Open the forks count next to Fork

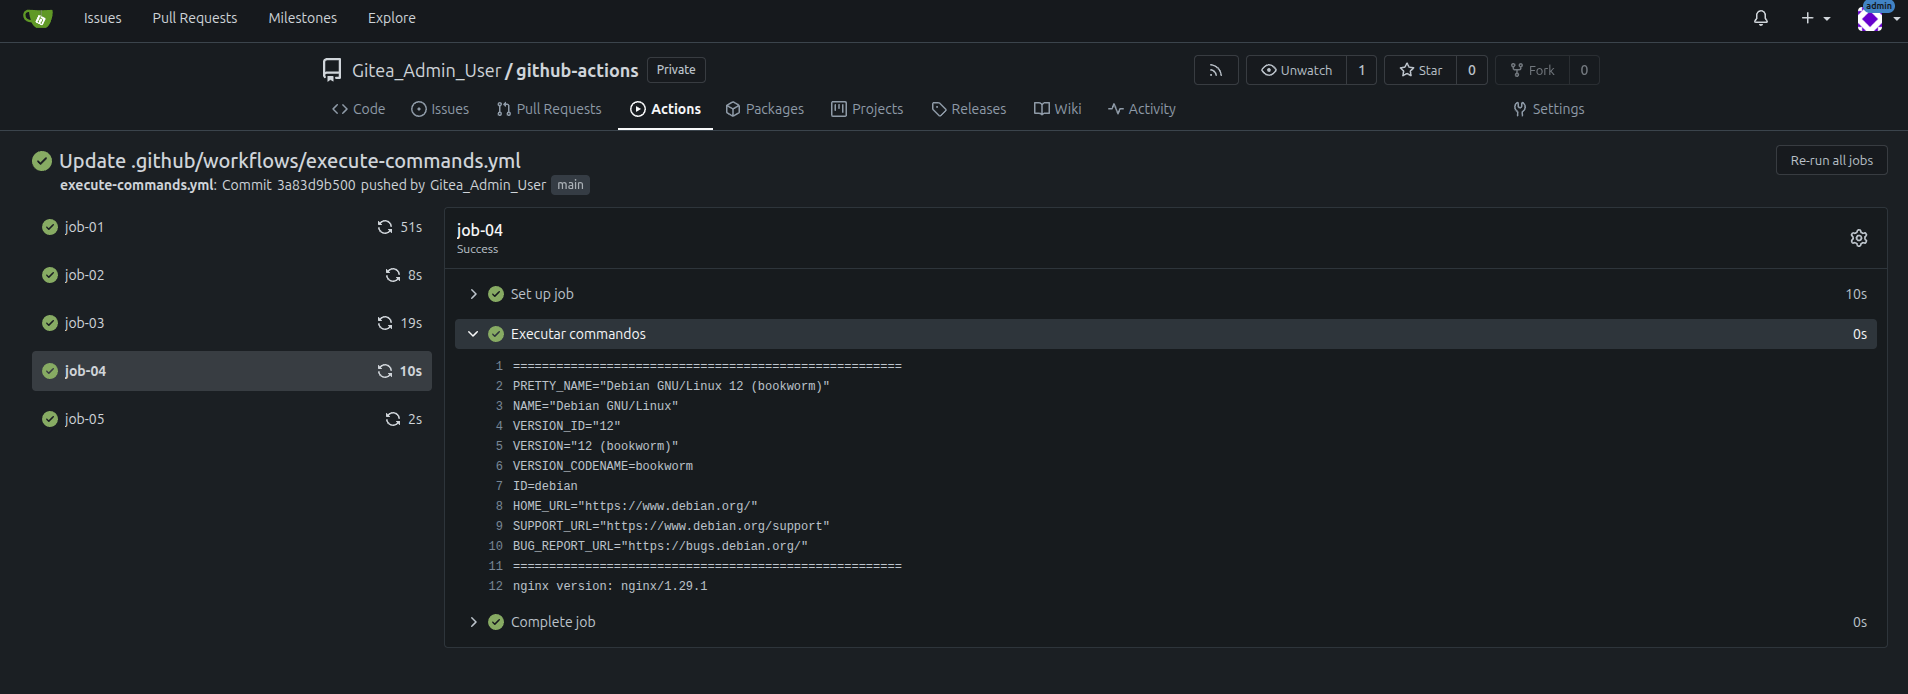[1584, 70]
